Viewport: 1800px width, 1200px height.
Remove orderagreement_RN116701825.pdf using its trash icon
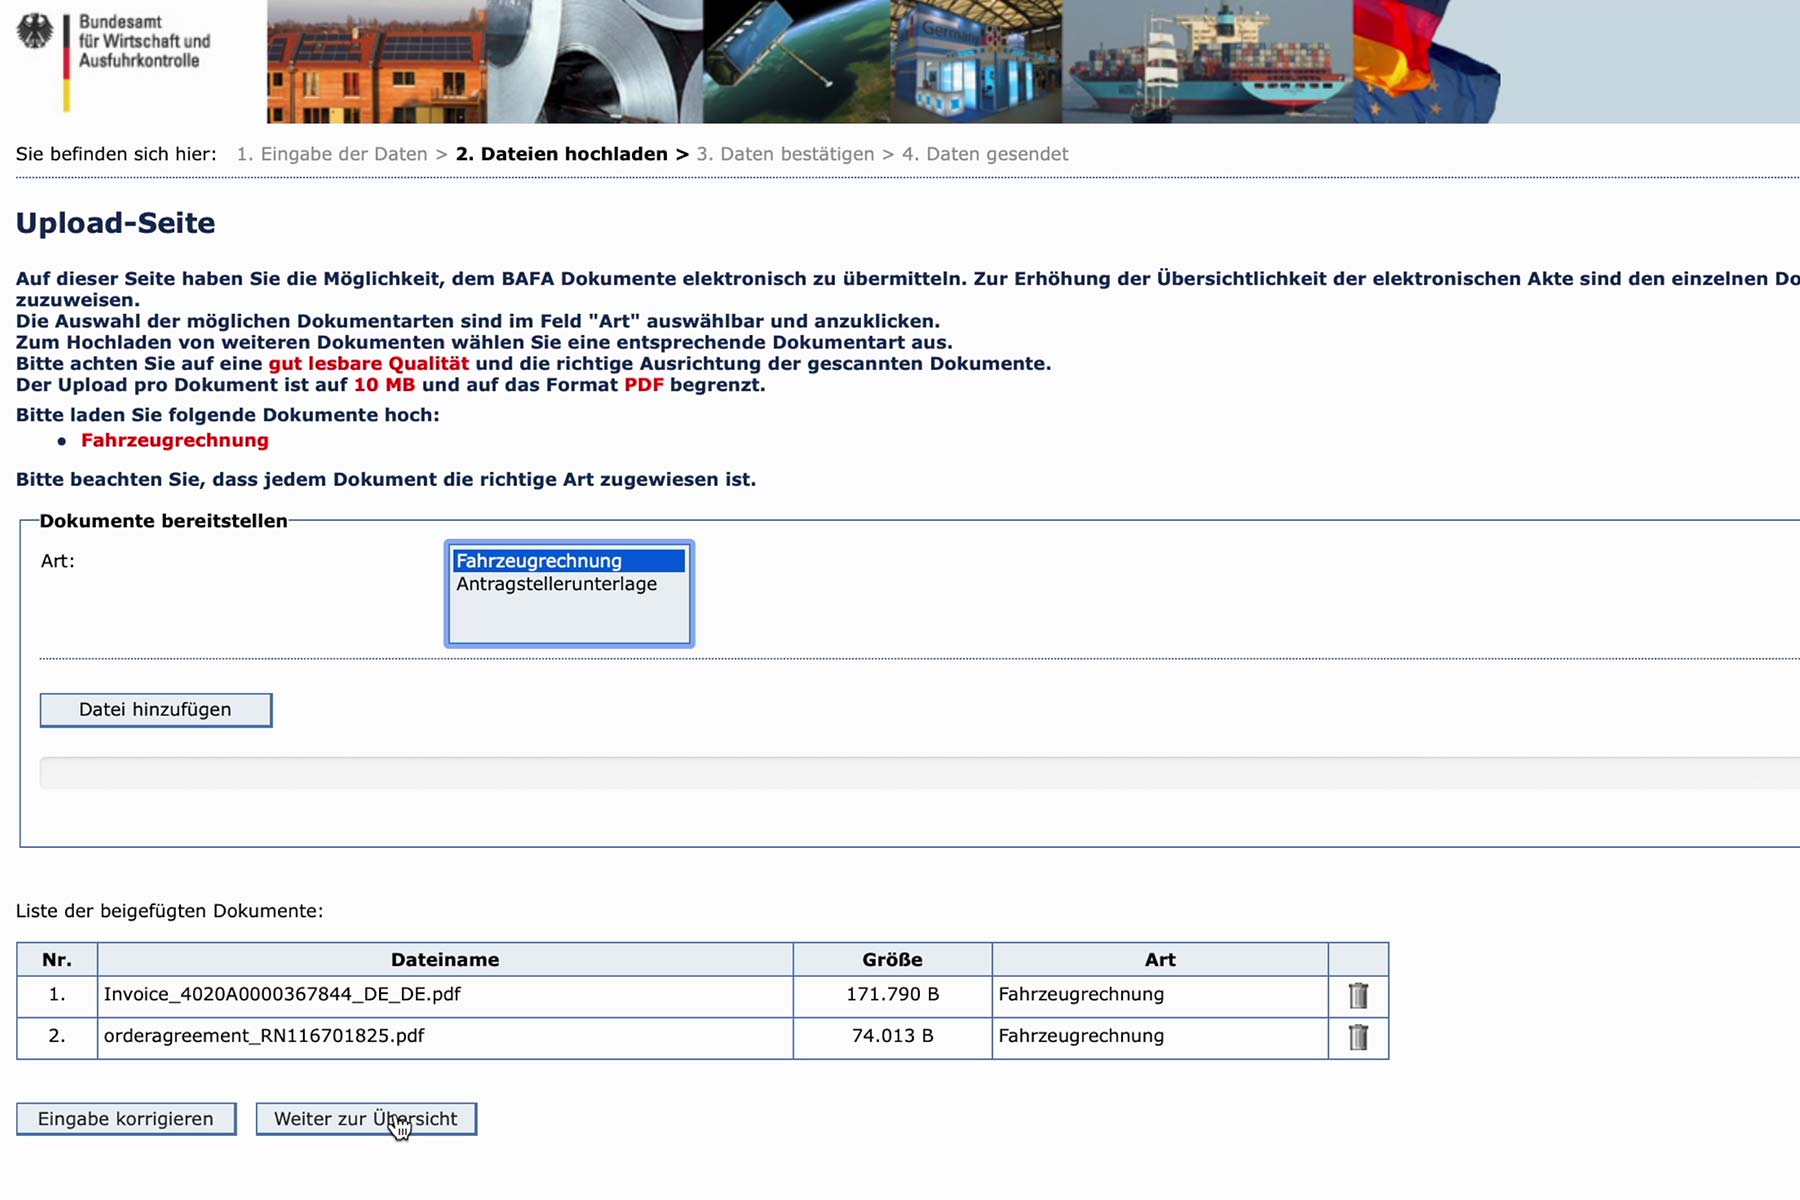click(x=1357, y=1038)
